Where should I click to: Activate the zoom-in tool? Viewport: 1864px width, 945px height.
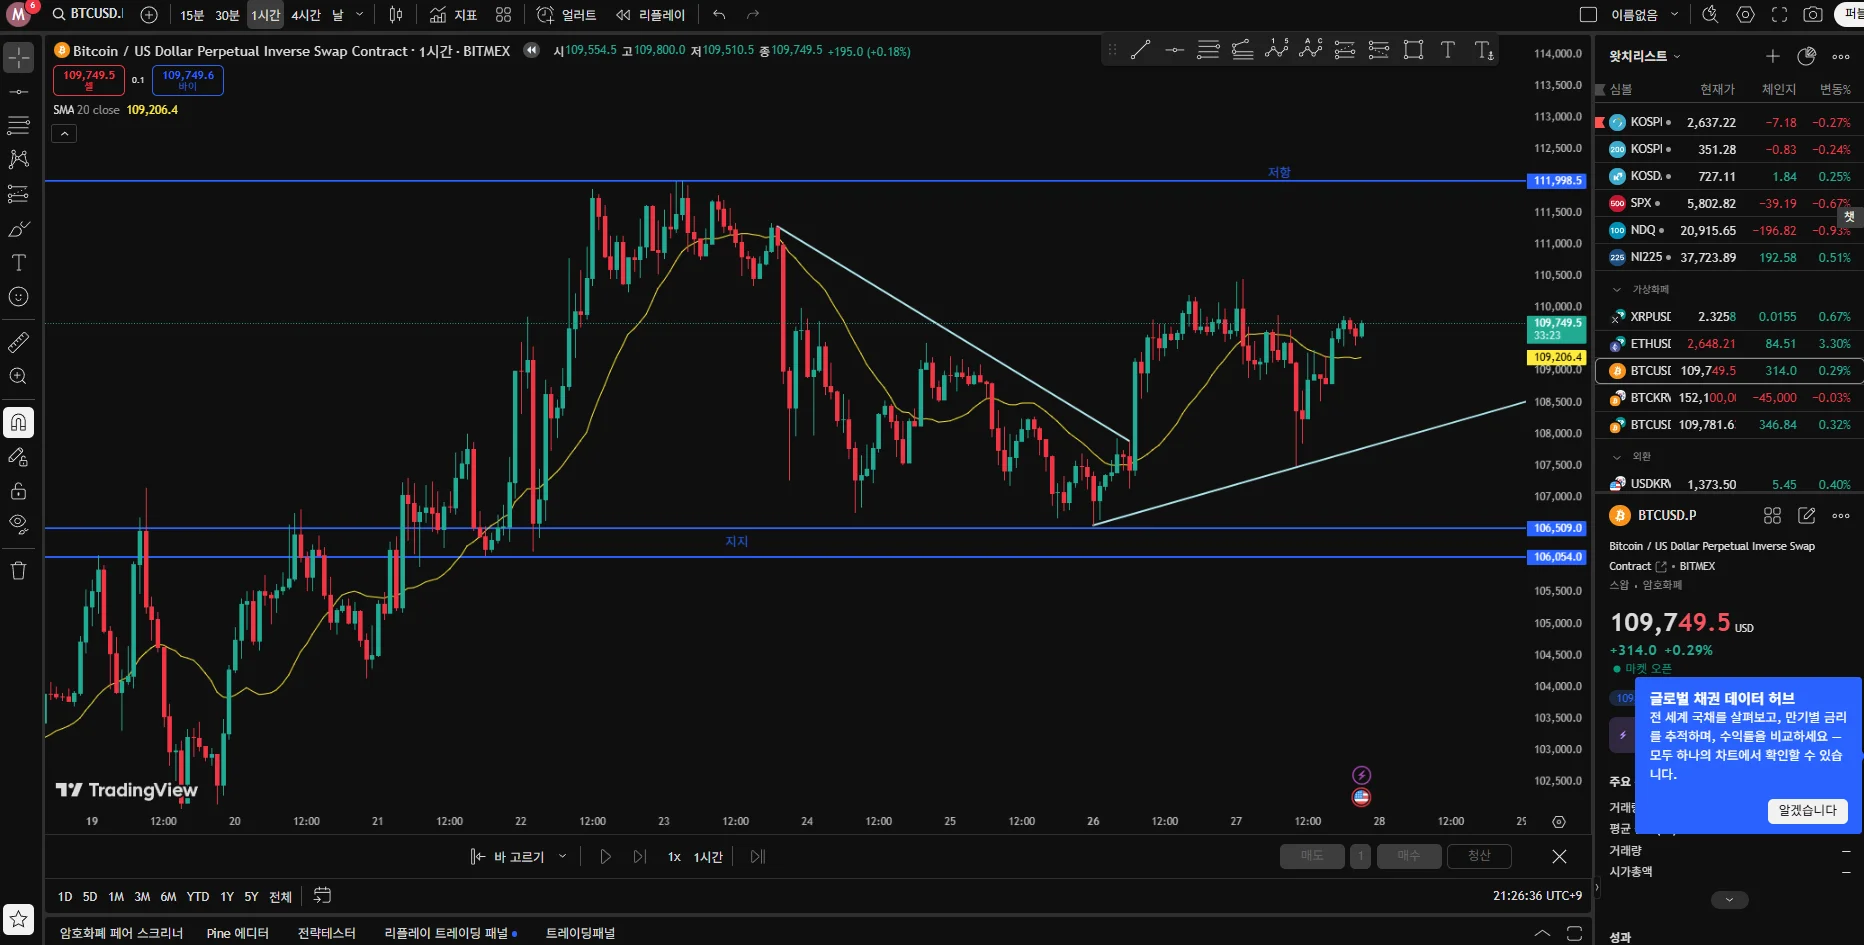coord(18,376)
